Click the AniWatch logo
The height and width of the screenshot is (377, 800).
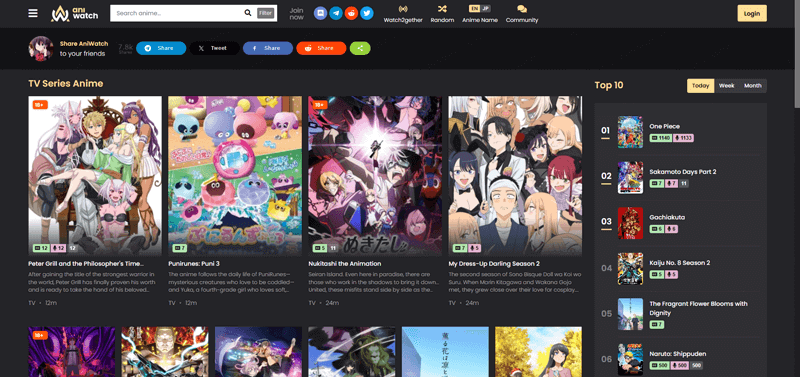tap(74, 13)
